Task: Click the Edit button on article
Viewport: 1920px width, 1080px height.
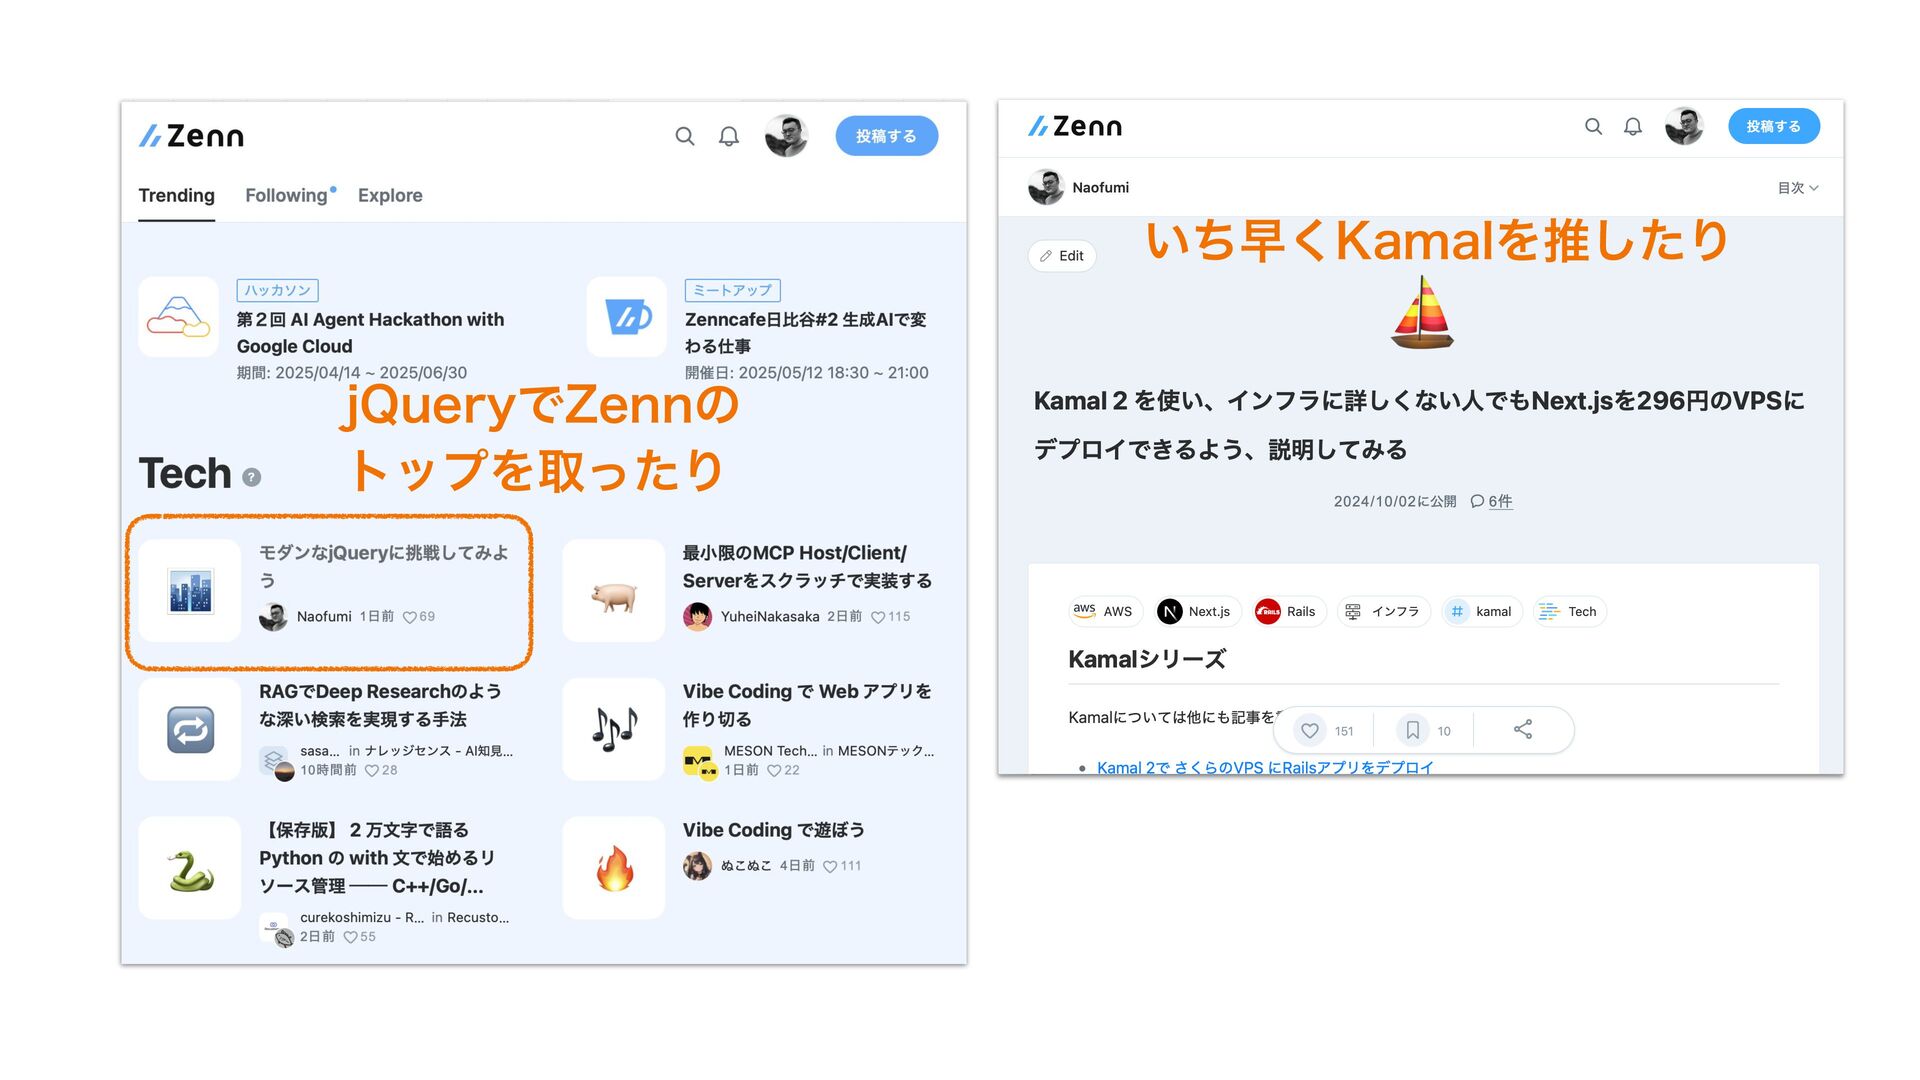Action: pyautogui.click(x=1062, y=256)
